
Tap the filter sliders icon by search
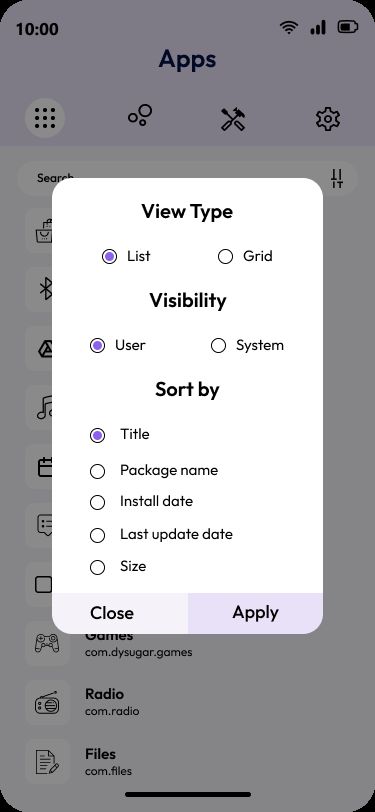(337, 179)
